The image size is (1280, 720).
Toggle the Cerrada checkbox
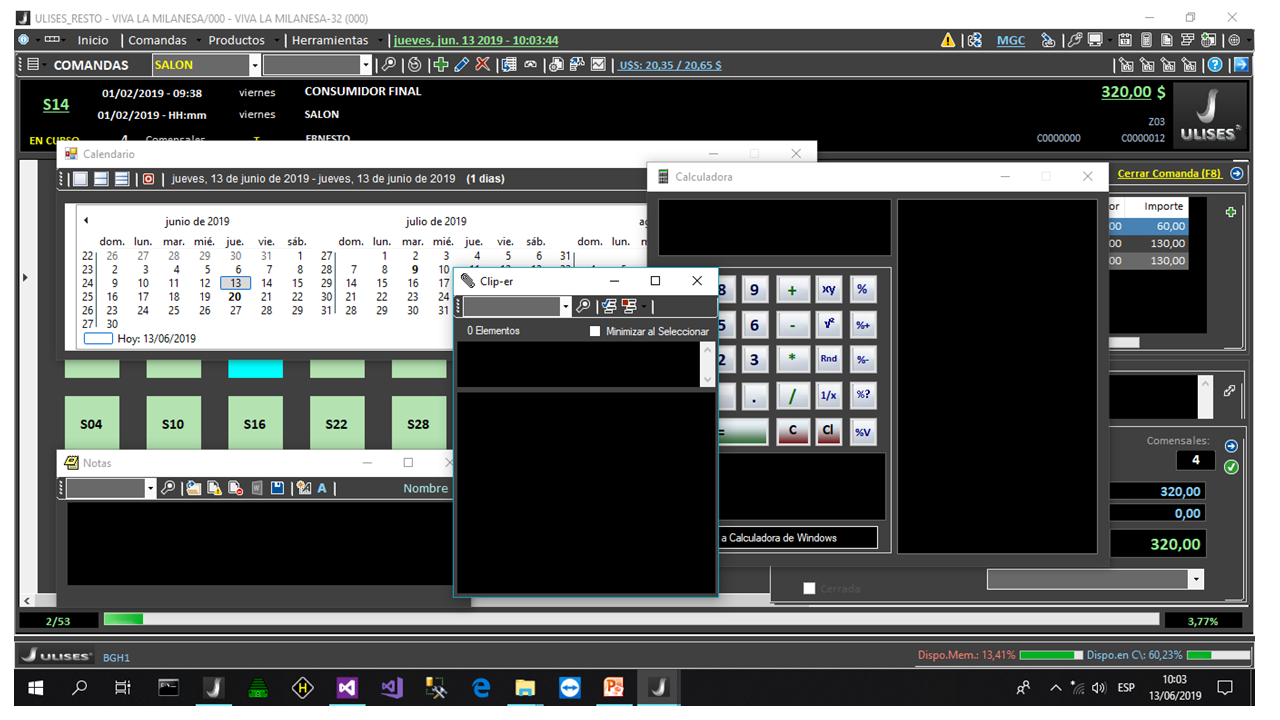pyautogui.click(x=809, y=589)
